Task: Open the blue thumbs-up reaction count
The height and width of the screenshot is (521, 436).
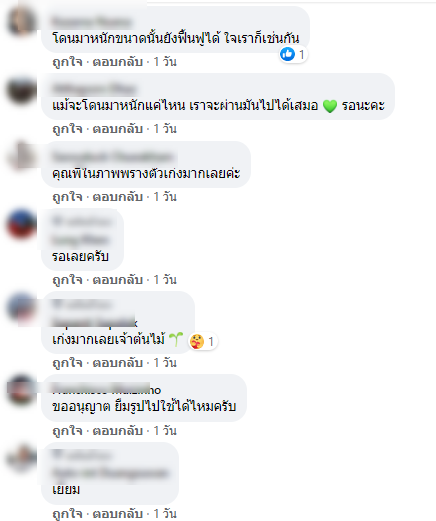Action: (293, 54)
